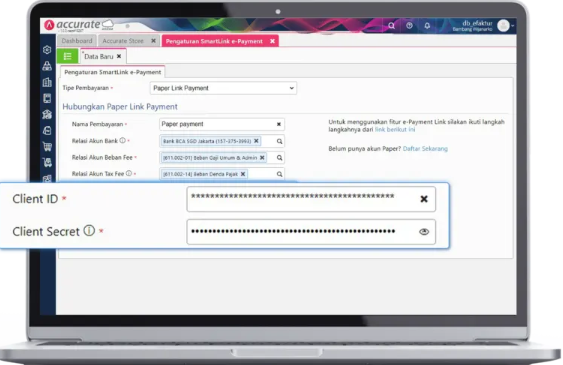563x365 pixels.
Task: Open the shopping cart sidebar icon
Action: (x=47, y=146)
